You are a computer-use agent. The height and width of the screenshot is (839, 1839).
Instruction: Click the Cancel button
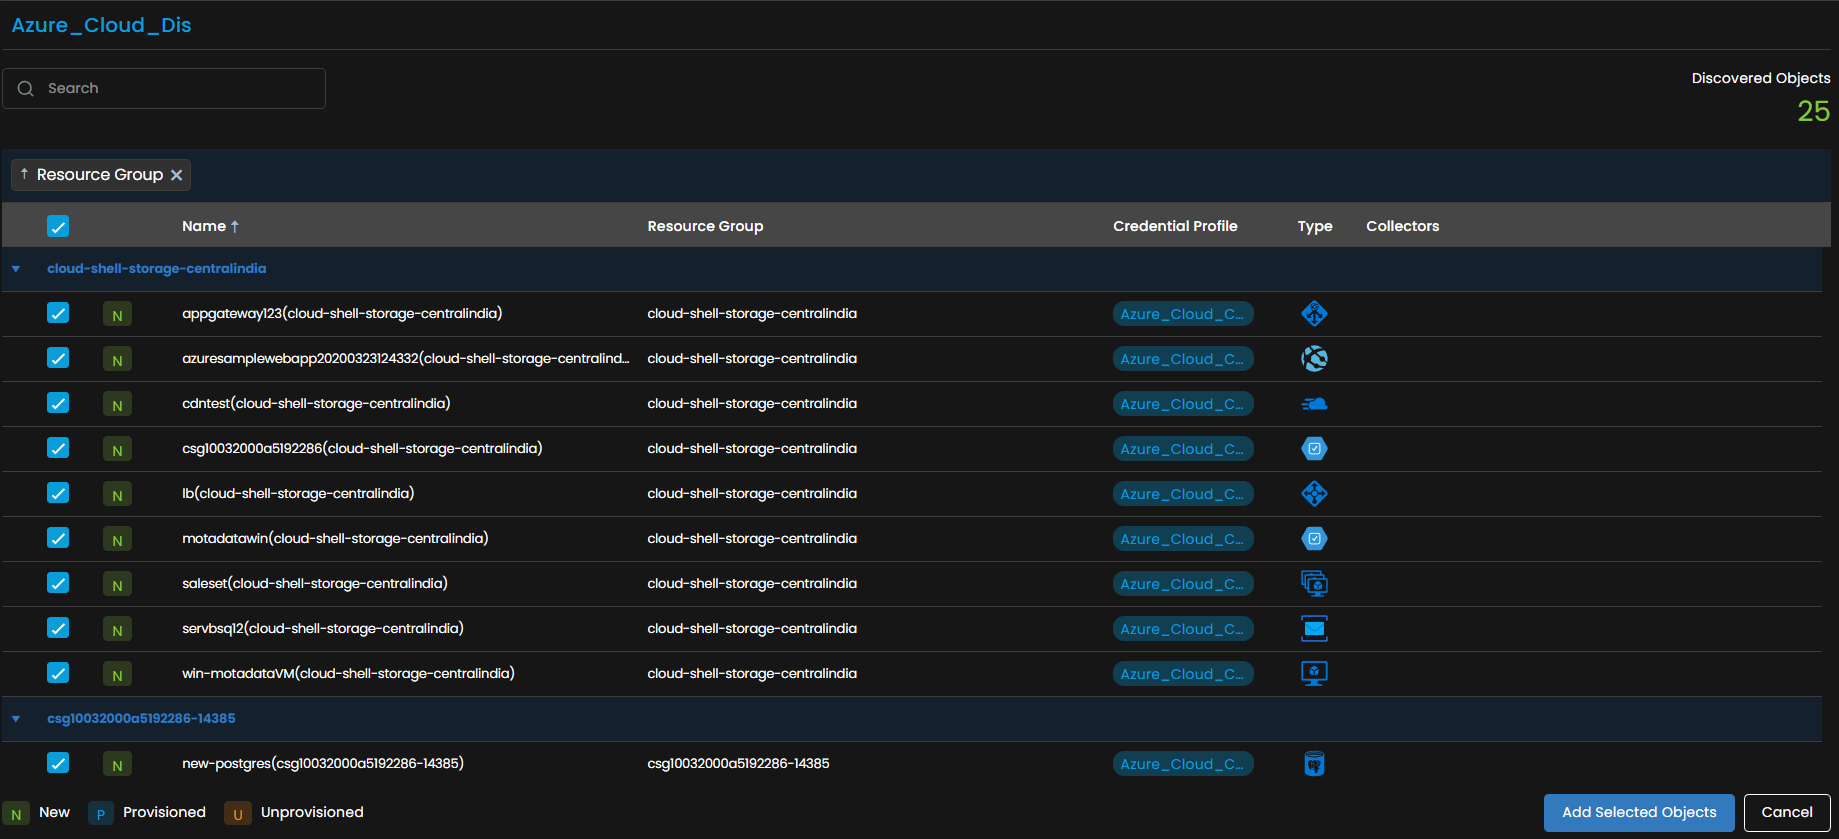click(1786, 812)
